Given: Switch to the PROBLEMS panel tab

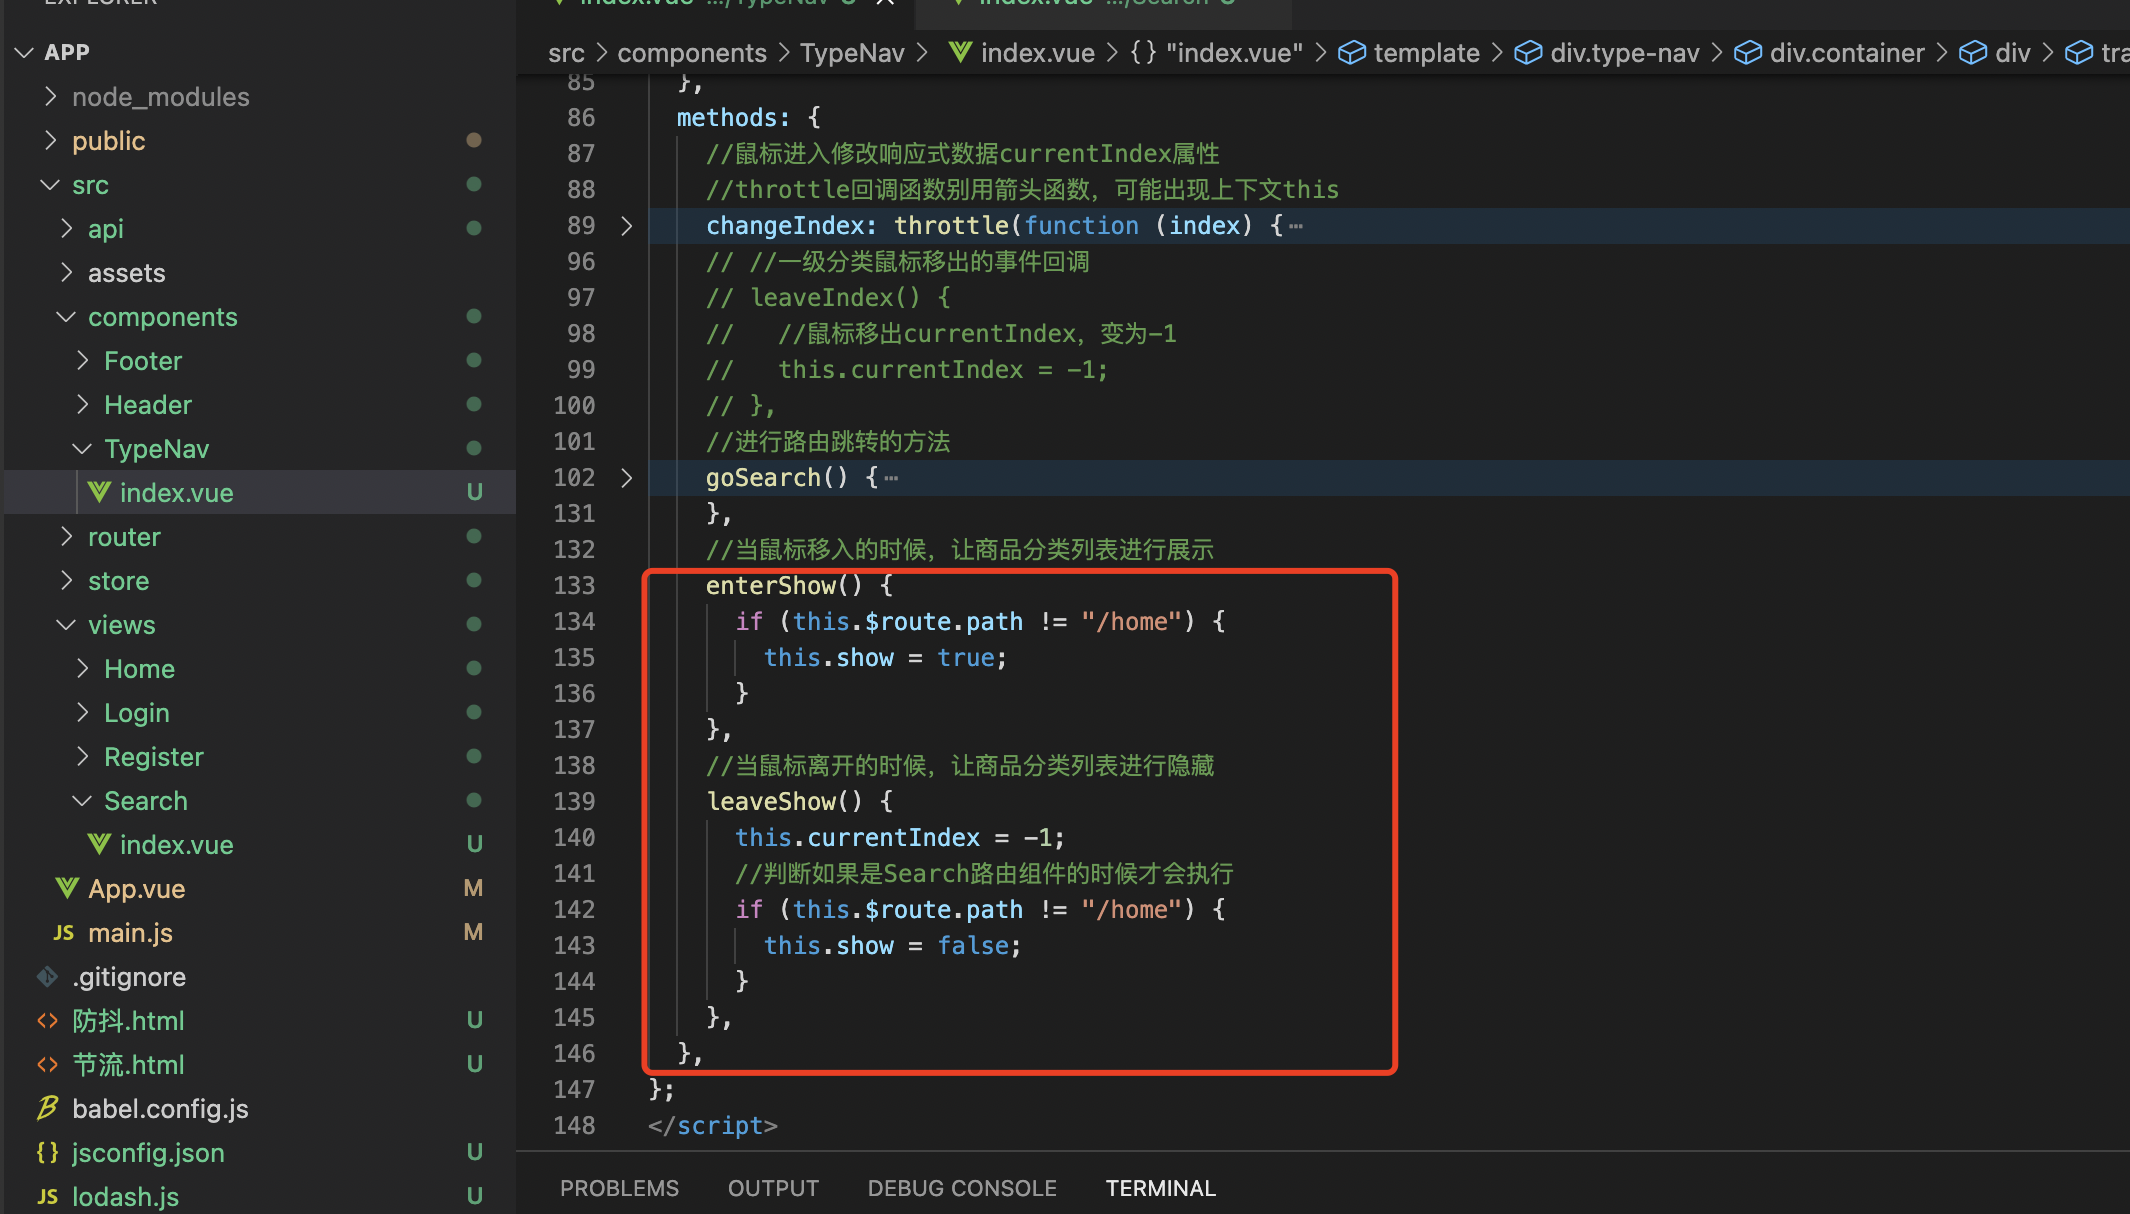Looking at the screenshot, I should pyautogui.click(x=619, y=1188).
